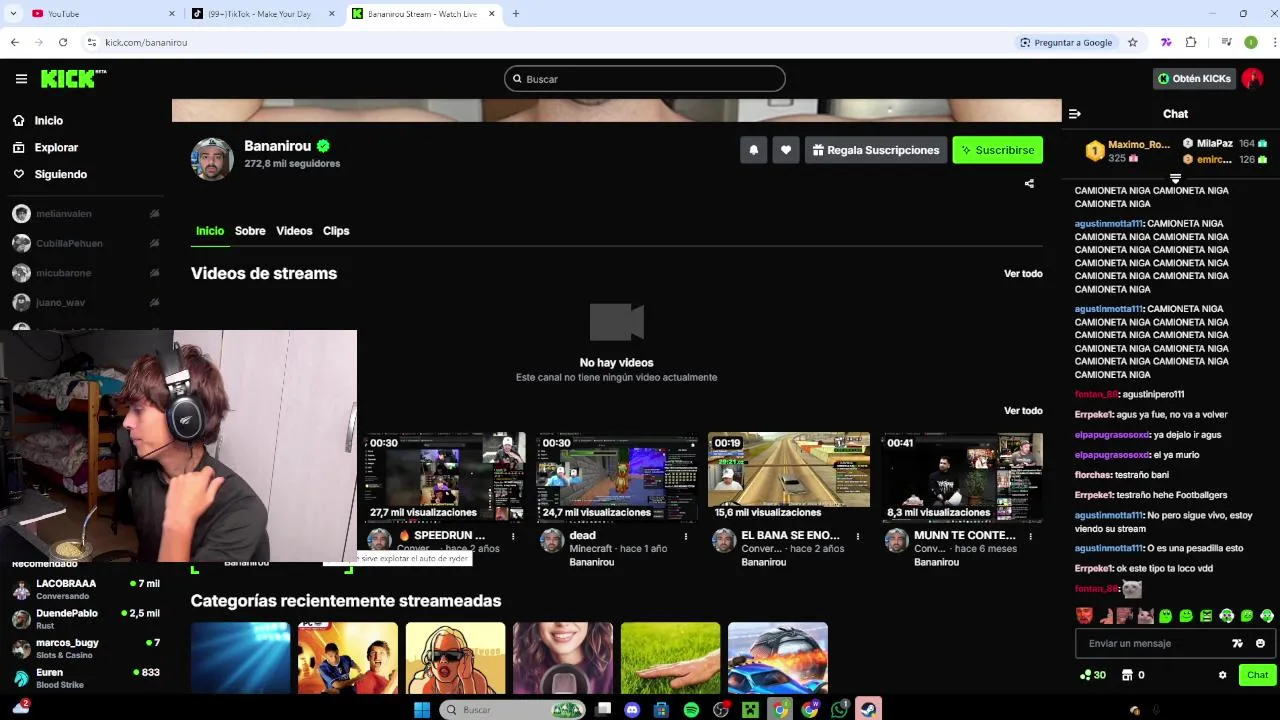Viewport: 1280px width, 720px height.
Task: Click the green Chat send button
Action: click(1257, 675)
